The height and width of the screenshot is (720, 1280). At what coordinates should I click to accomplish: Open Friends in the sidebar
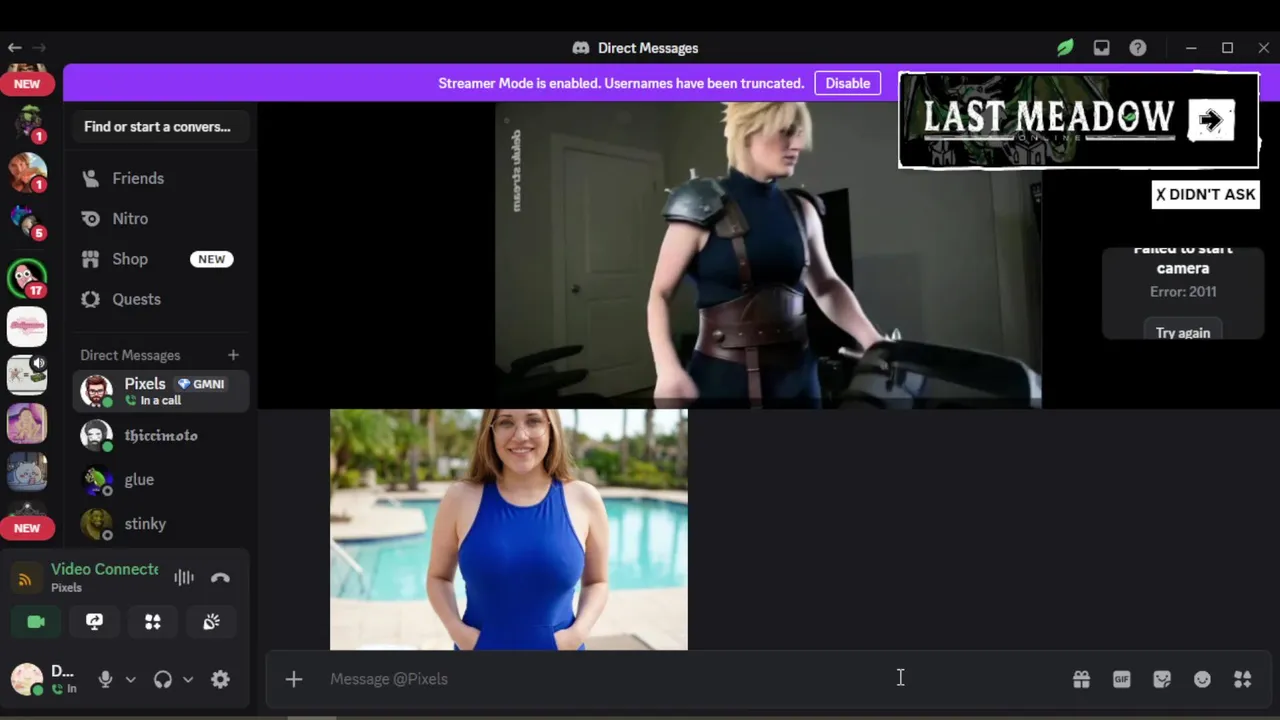click(160, 178)
